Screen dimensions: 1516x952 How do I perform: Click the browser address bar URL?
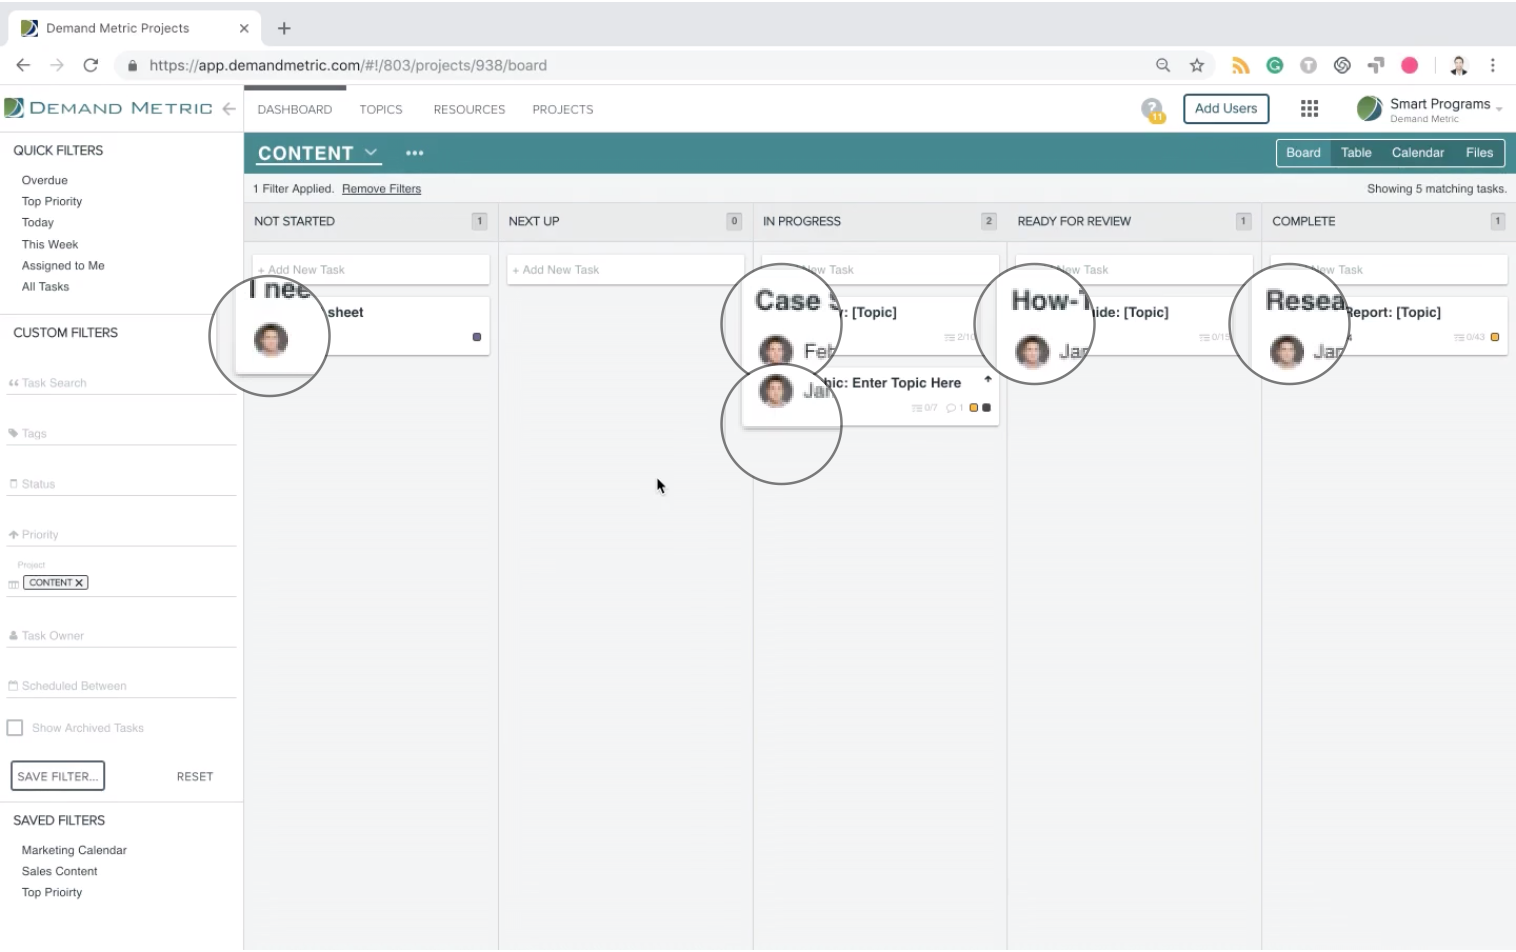348,65
